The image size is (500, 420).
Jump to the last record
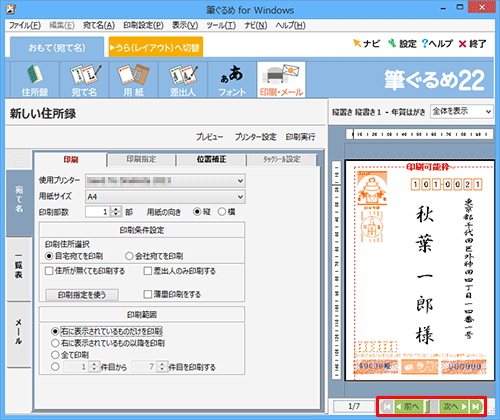pyautogui.click(x=476, y=406)
